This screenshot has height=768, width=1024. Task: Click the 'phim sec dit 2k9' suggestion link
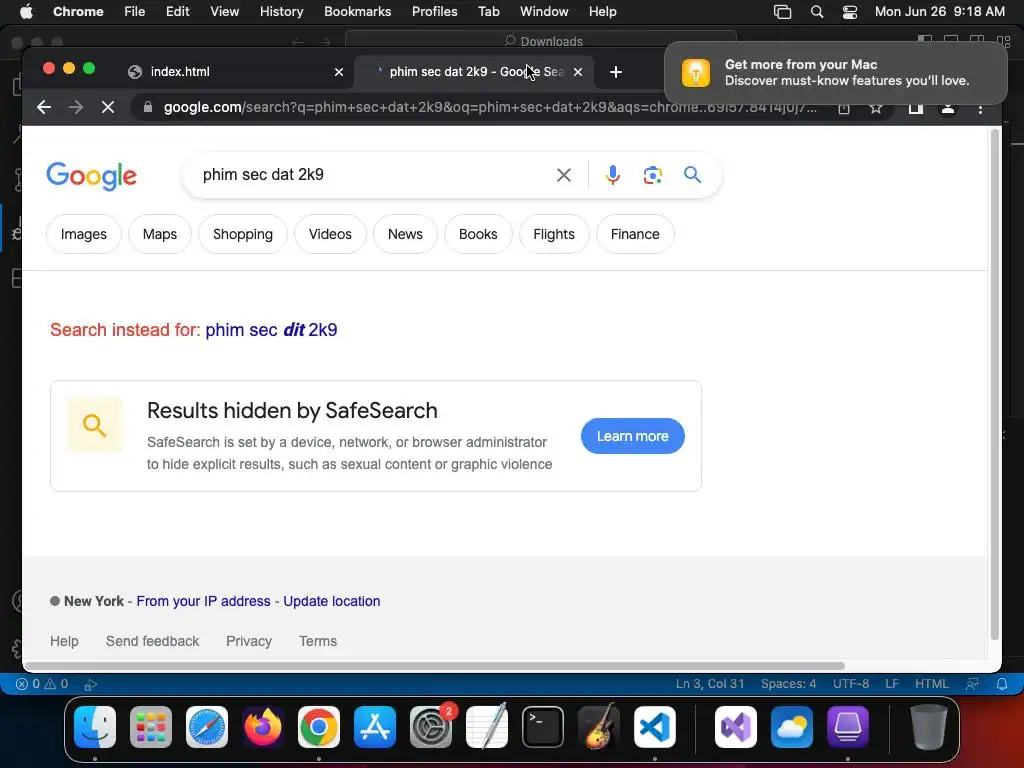272,330
